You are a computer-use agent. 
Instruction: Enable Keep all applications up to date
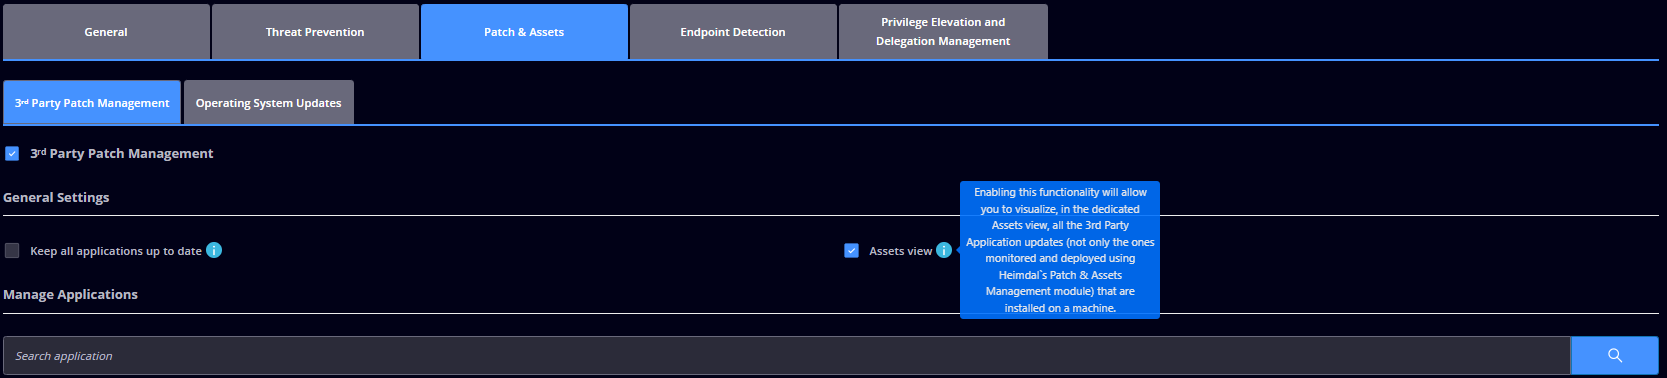pyautogui.click(x=12, y=251)
